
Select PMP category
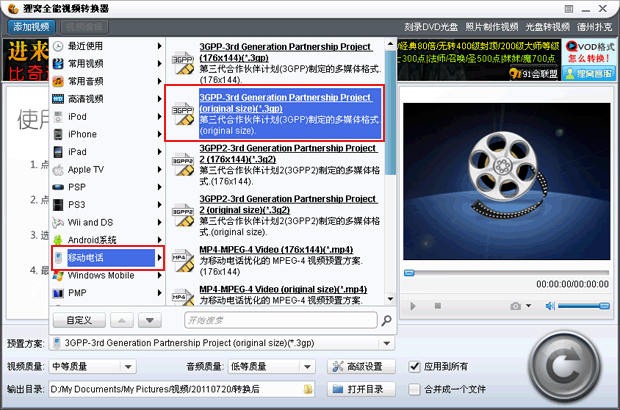click(x=107, y=293)
